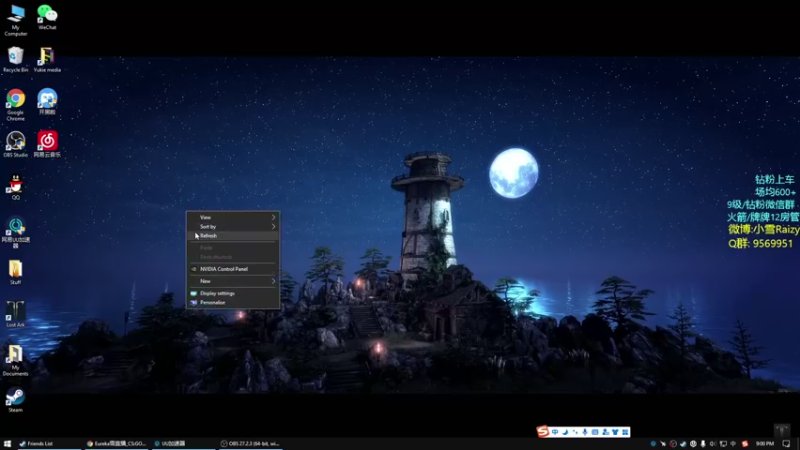Screen dimensions: 800x450
Task: Click the Sogou S logo on IME bar
Action: (543, 432)
